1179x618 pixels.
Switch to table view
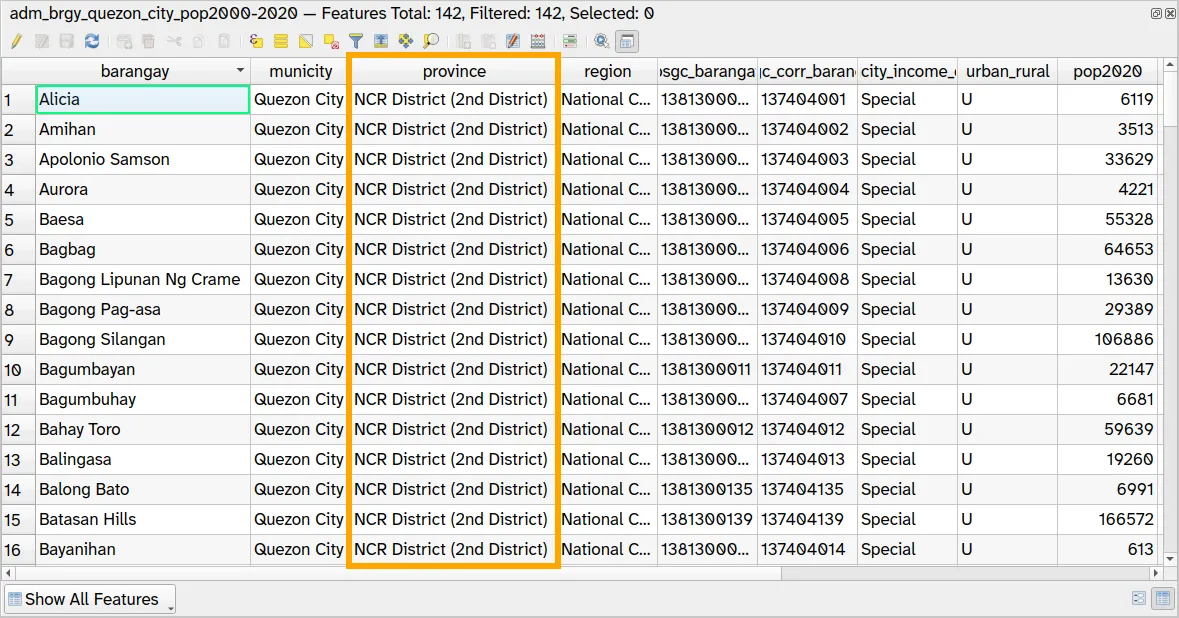tap(1162, 599)
